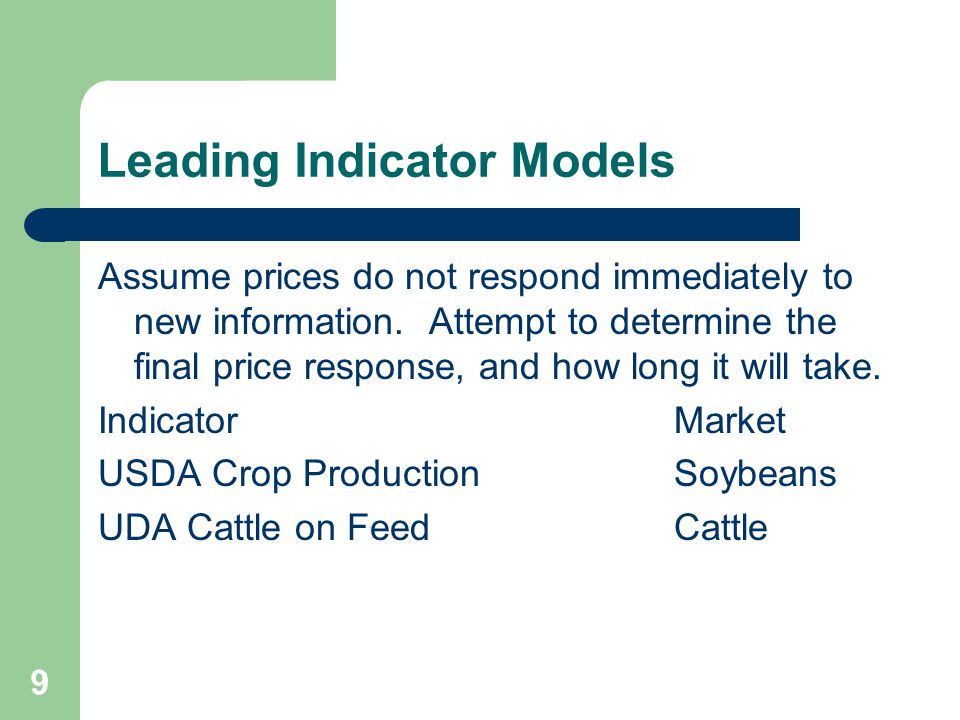
Task: Select the word Models in title
Action: (x=592, y=160)
